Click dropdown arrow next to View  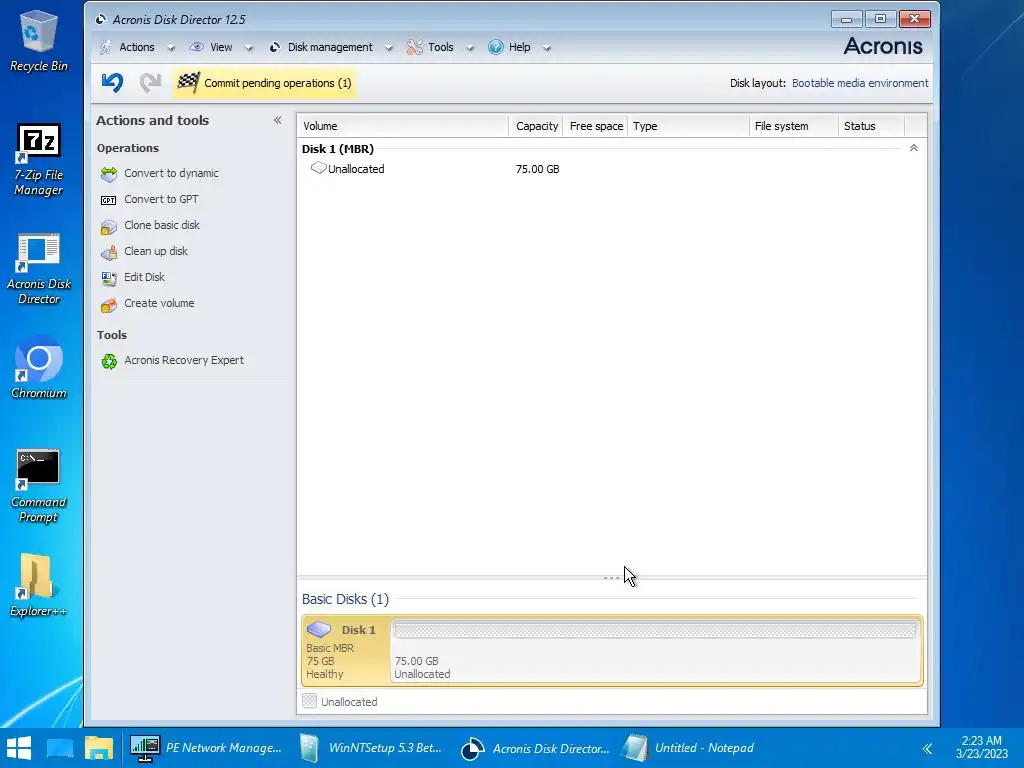[248, 48]
